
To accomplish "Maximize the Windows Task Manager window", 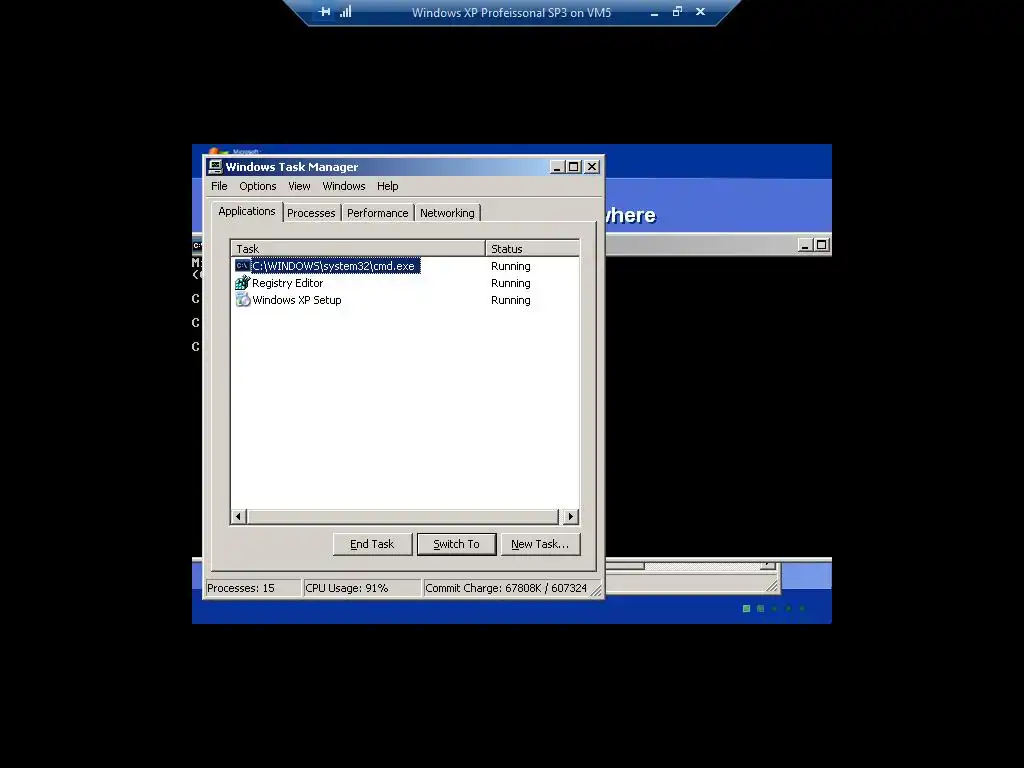I will point(573,167).
